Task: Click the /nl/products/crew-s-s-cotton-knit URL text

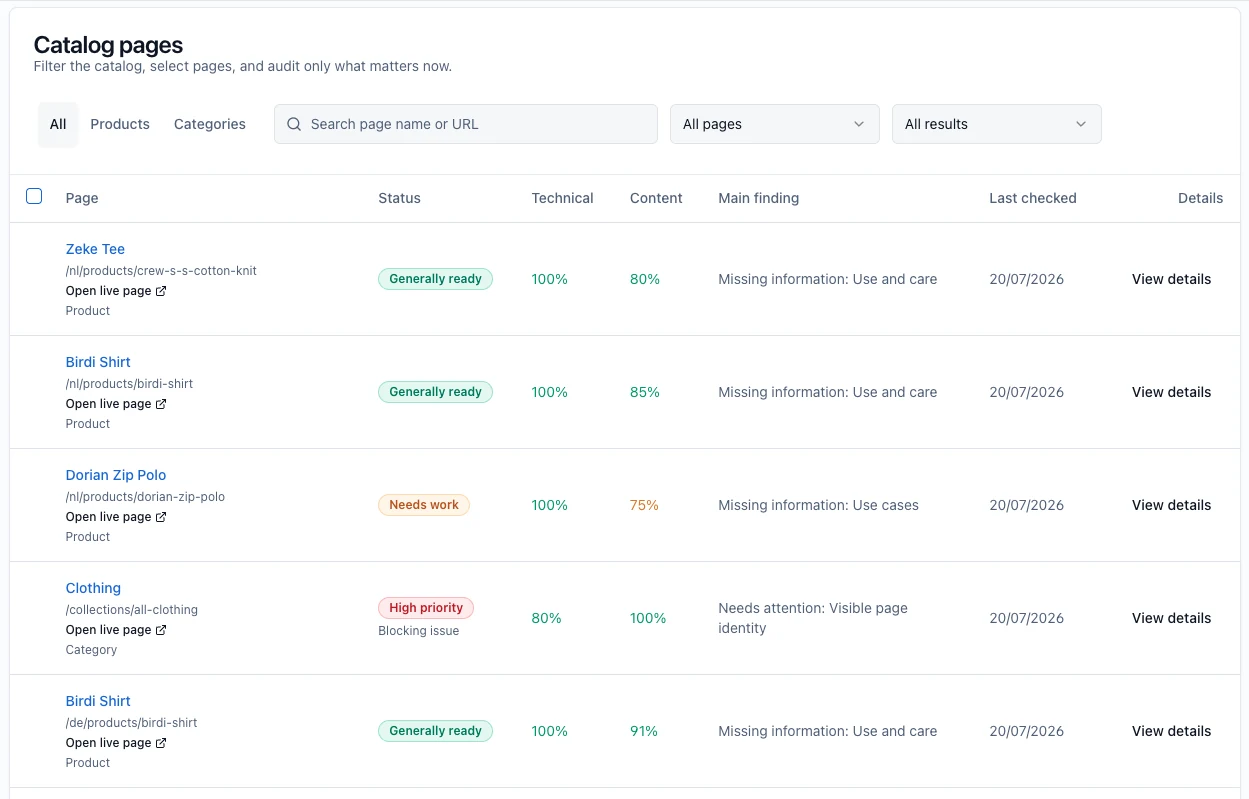Action: click(x=161, y=271)
